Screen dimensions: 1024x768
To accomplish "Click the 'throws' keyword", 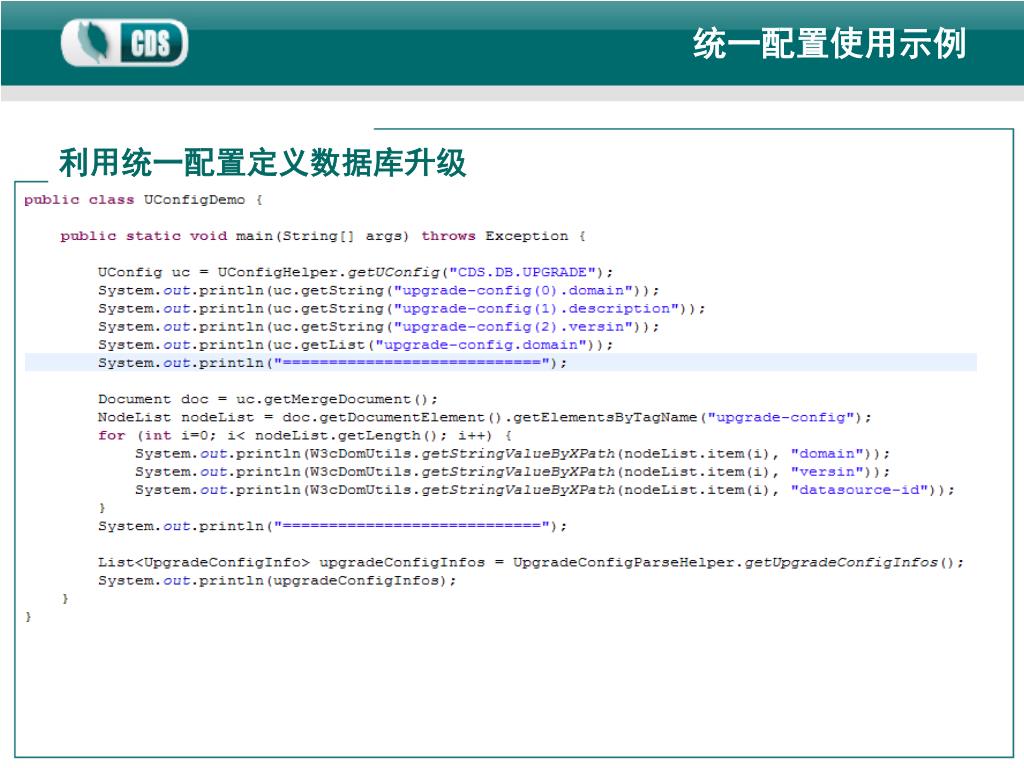I will pyautogui.click(x=448, y=236).
